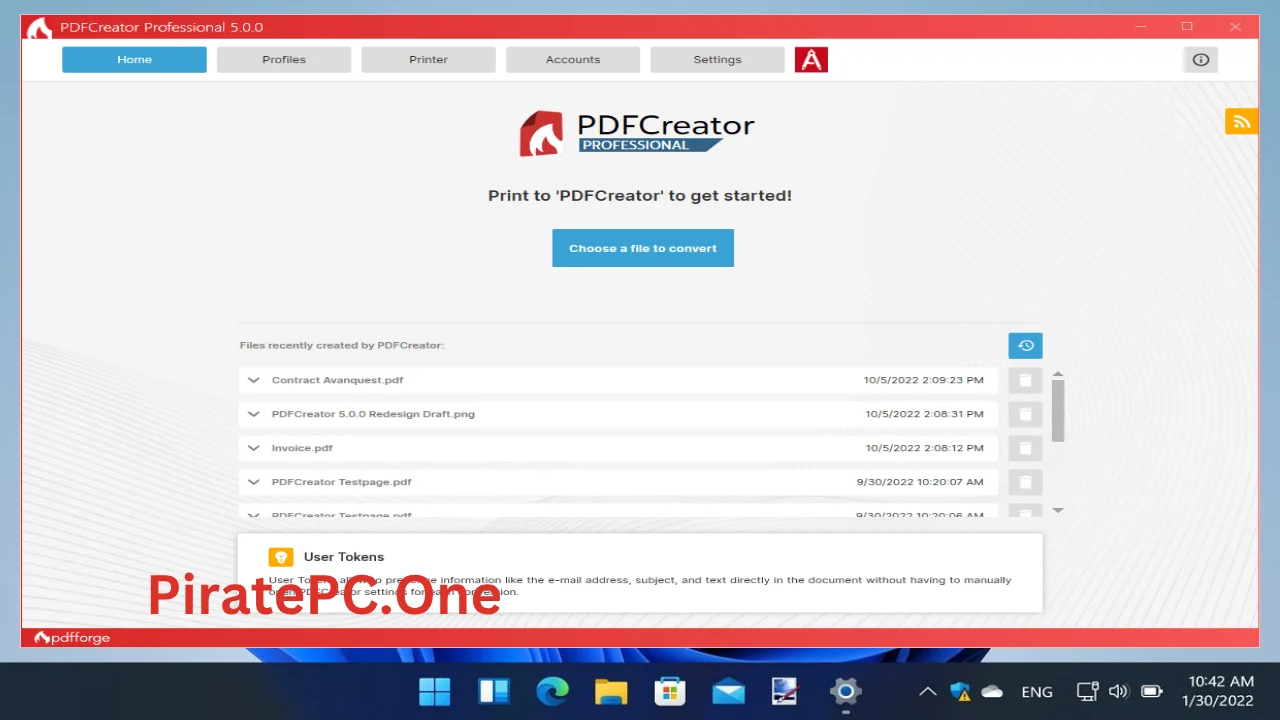Expand the Contract Avanquest.pdf row chevron
The width and height of the screenshot is (1280, 720).
pyautogui.click(x=254, y=380)
